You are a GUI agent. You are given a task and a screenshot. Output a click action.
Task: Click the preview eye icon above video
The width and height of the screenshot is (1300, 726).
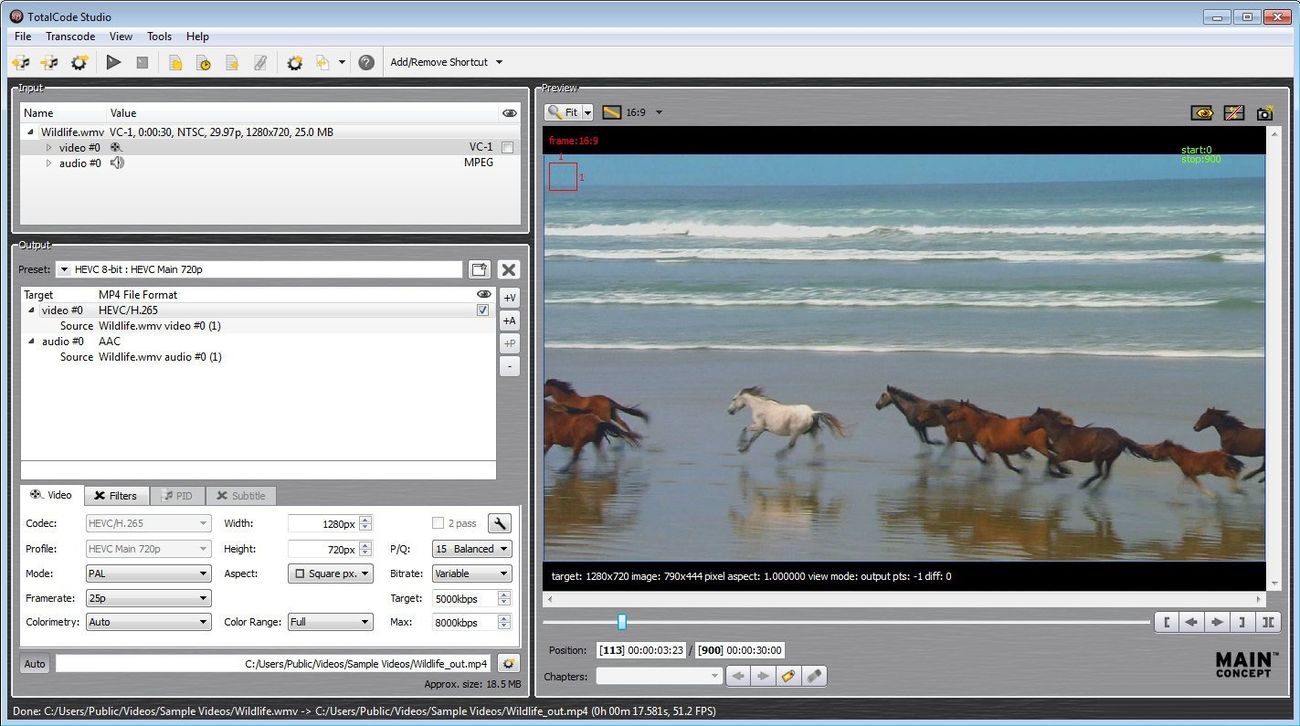point(1203,113)
